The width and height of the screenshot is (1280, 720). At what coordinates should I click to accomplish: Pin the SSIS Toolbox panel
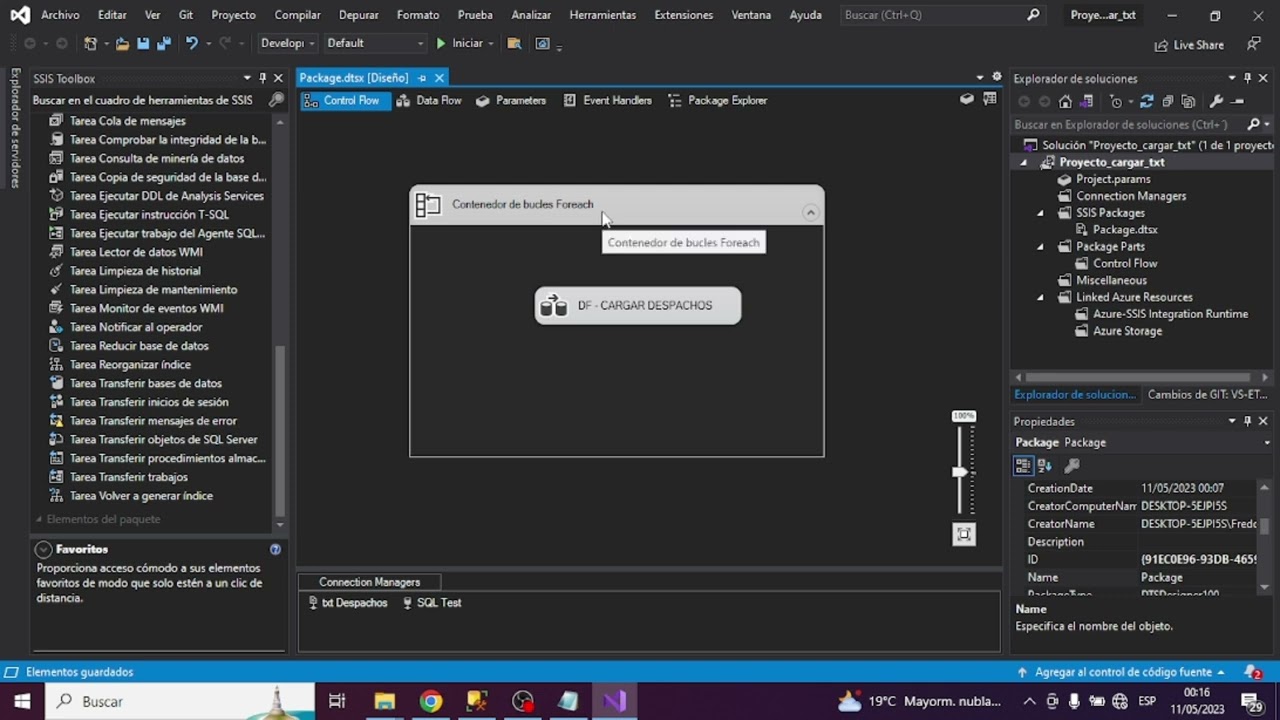click(x=262, y=78)
